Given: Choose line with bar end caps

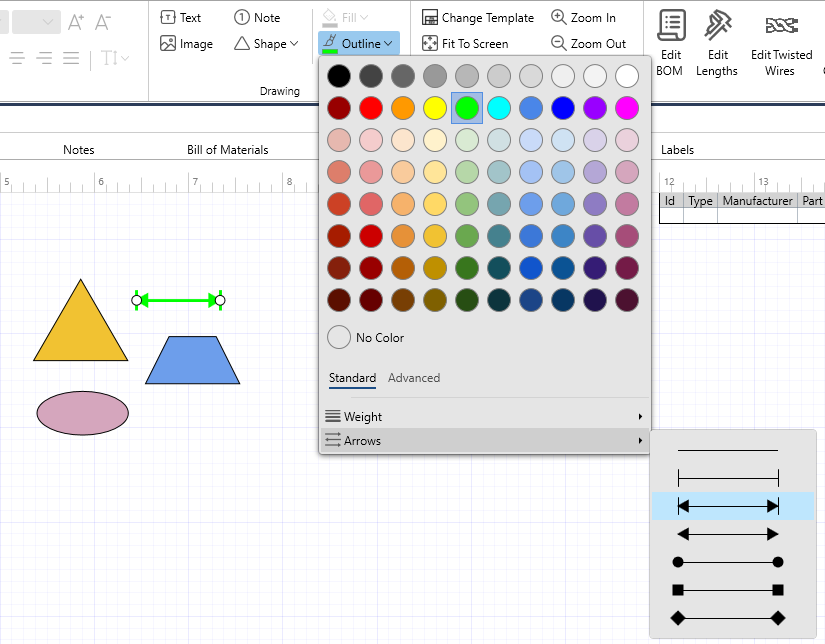Looking at the screenshot, I should 732,478.
